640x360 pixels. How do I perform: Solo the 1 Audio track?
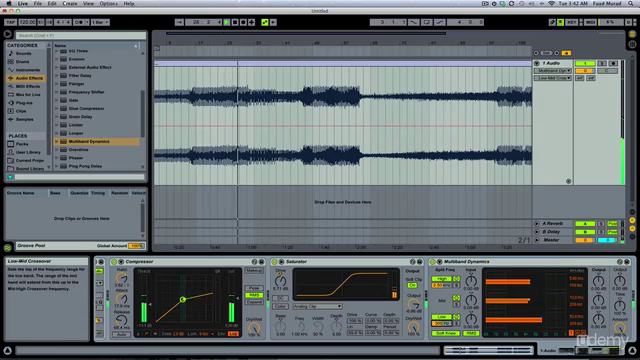pyautogui.click(x=602, y=63)
